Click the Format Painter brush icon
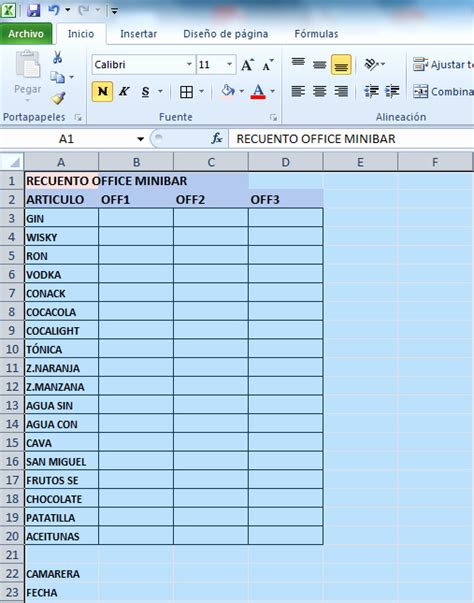The width and height of the screenshot is (474, 603). pyautogui.click(x=58, y=98)
